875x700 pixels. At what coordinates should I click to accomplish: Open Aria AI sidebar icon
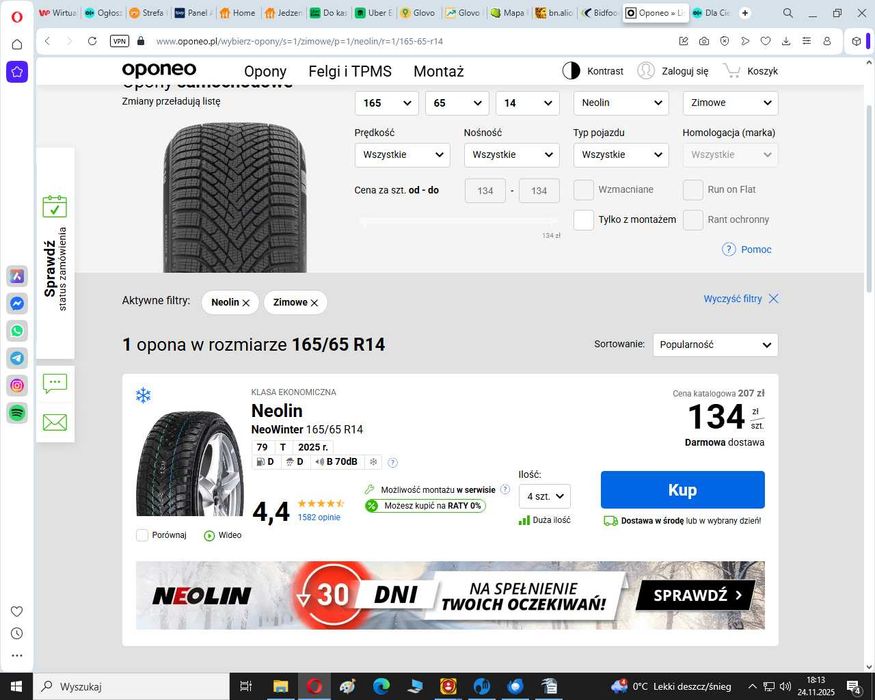point(17,276)
